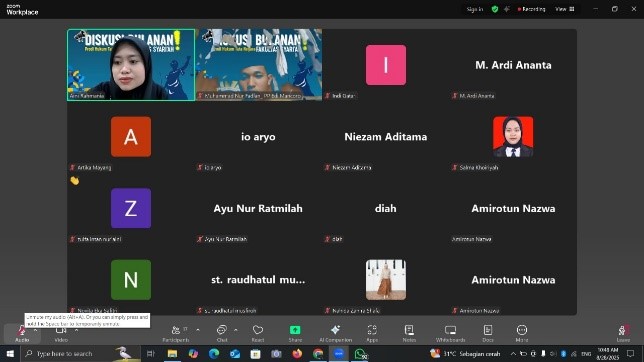Screen dimensions: 644x362
Task: Expand audio options arrow next to Audio
Action: [x=35, y=330]
